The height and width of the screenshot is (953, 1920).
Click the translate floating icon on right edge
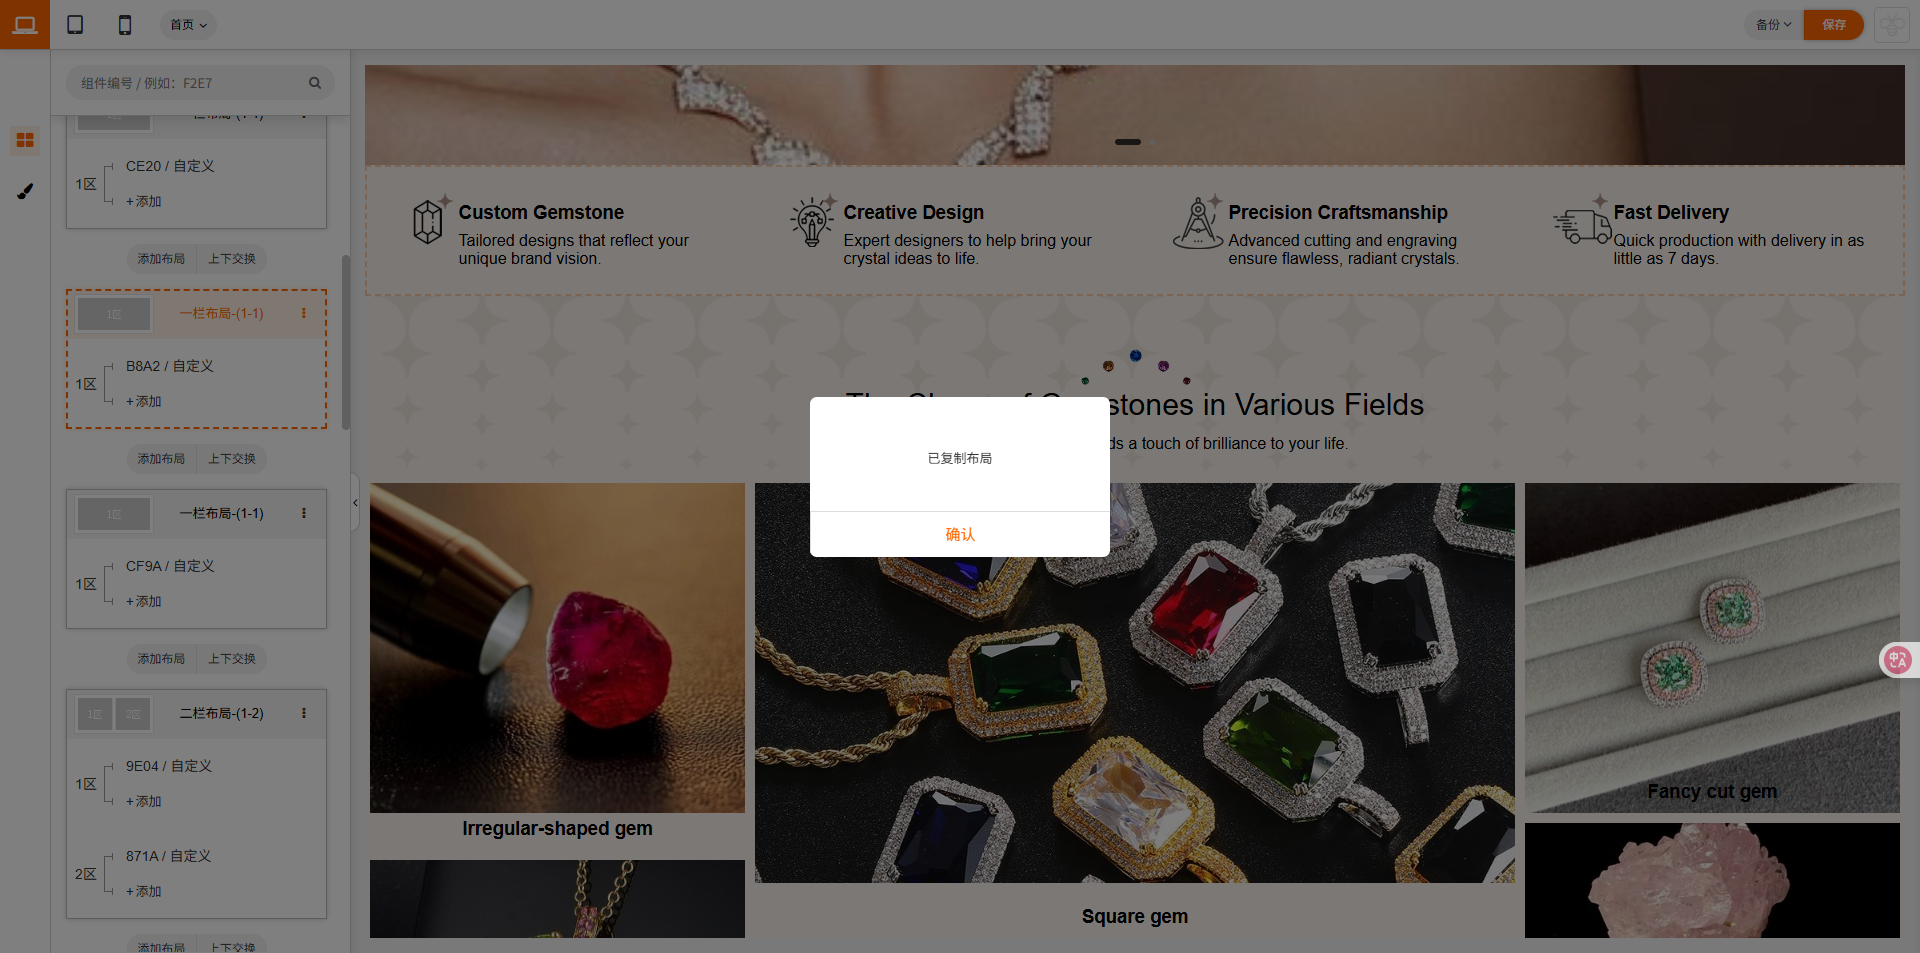point(1898,659)
